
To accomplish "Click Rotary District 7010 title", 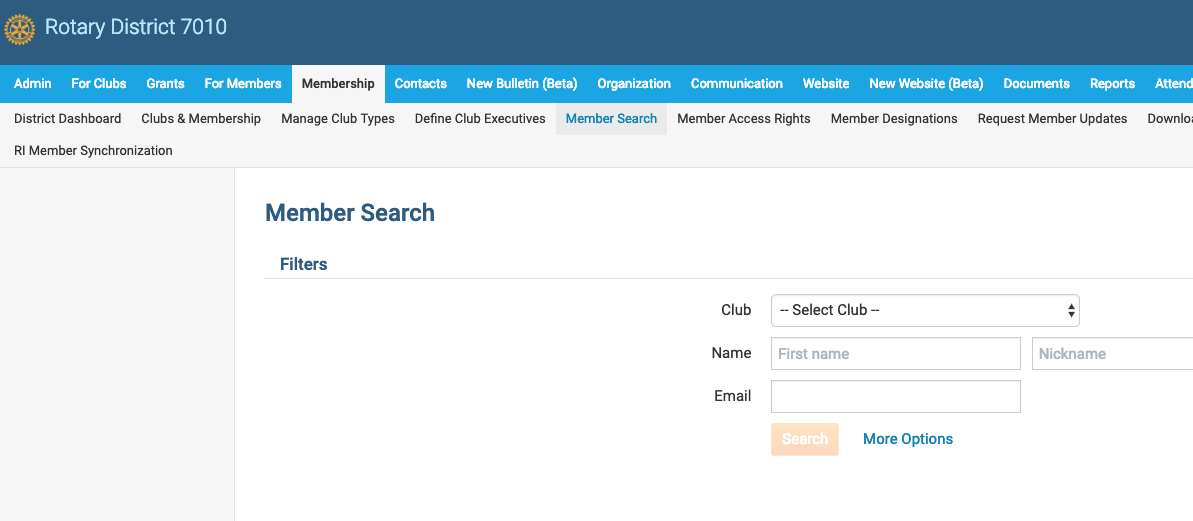I will pyautogui.click(x=136, y=27).
